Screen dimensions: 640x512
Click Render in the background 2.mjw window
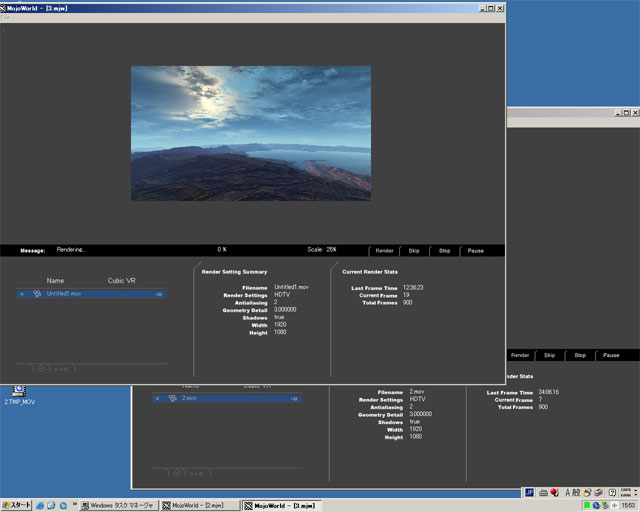tap(520, 355)
